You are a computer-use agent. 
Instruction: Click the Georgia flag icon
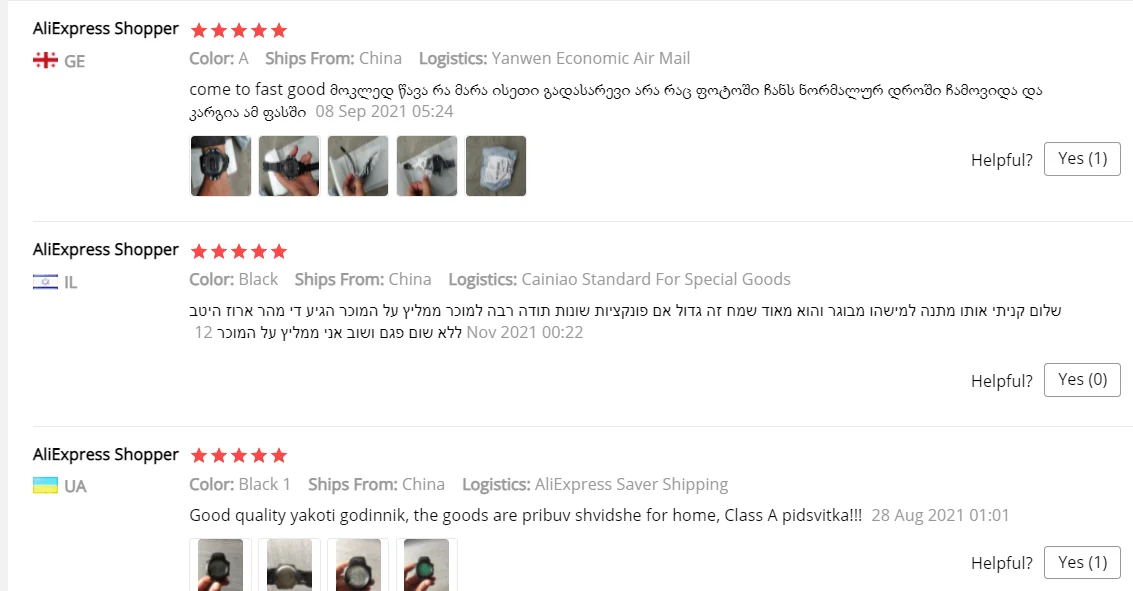pos(45,60)
